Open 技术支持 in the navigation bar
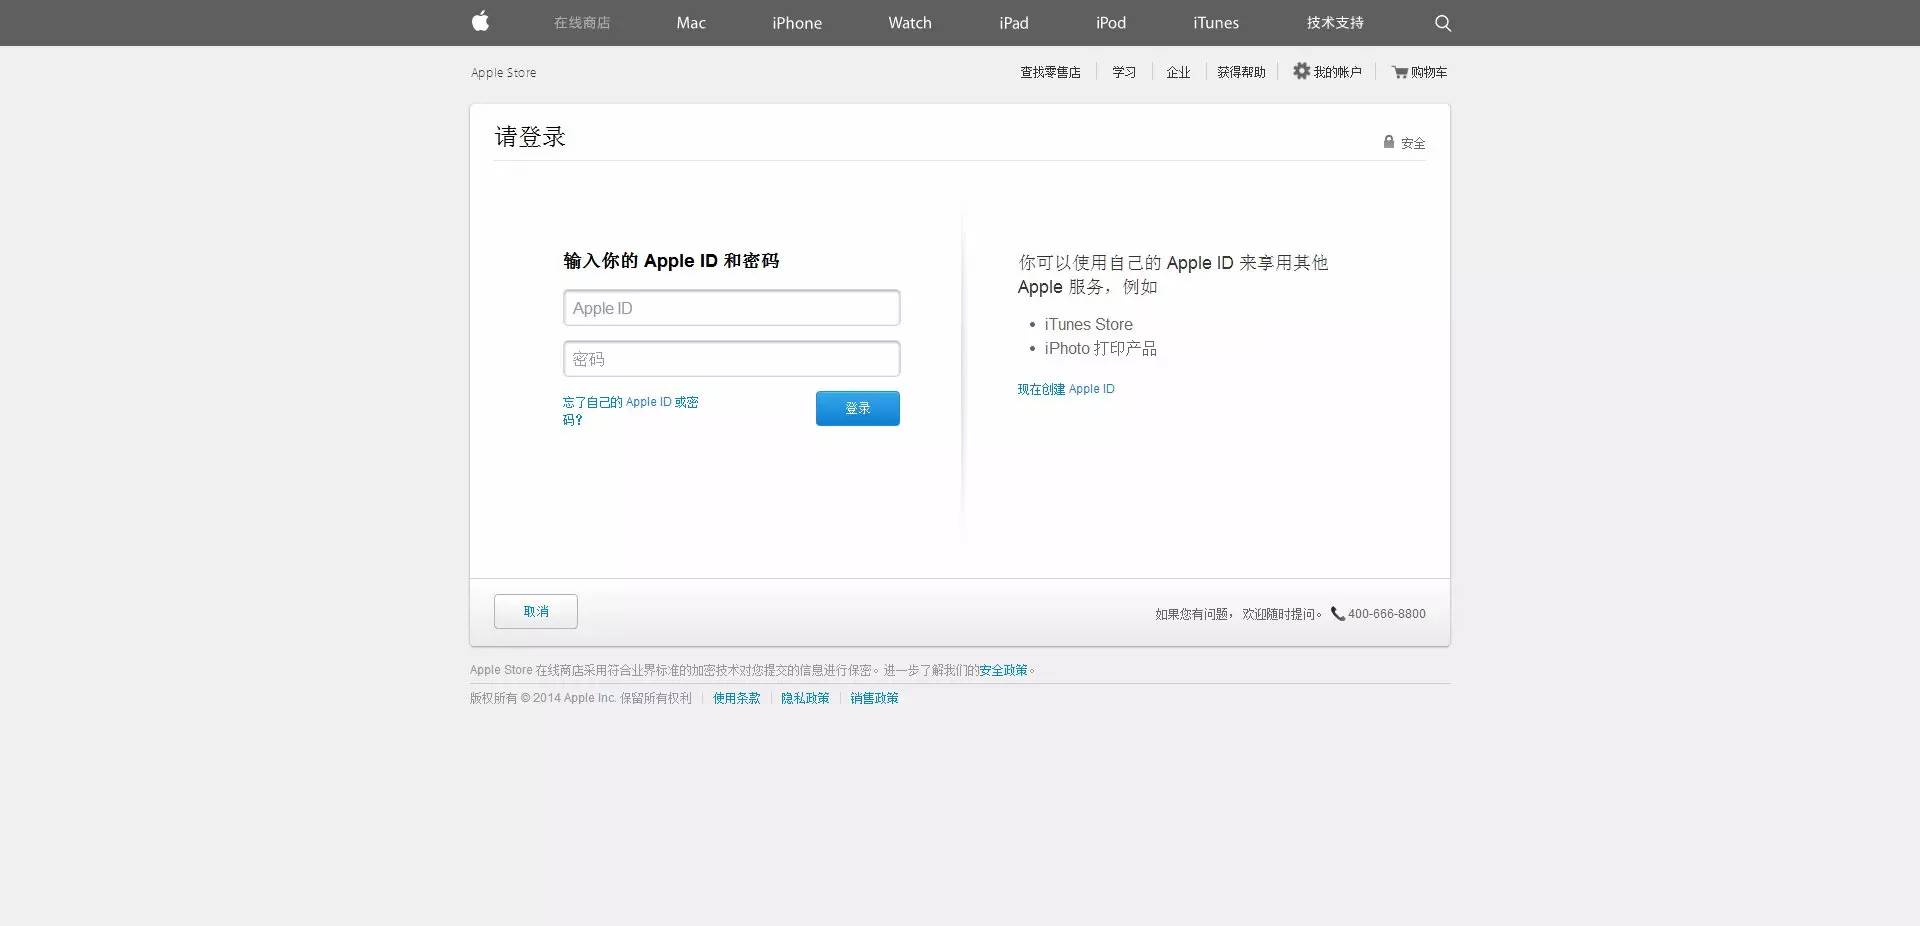 (x=1334, y=23)
